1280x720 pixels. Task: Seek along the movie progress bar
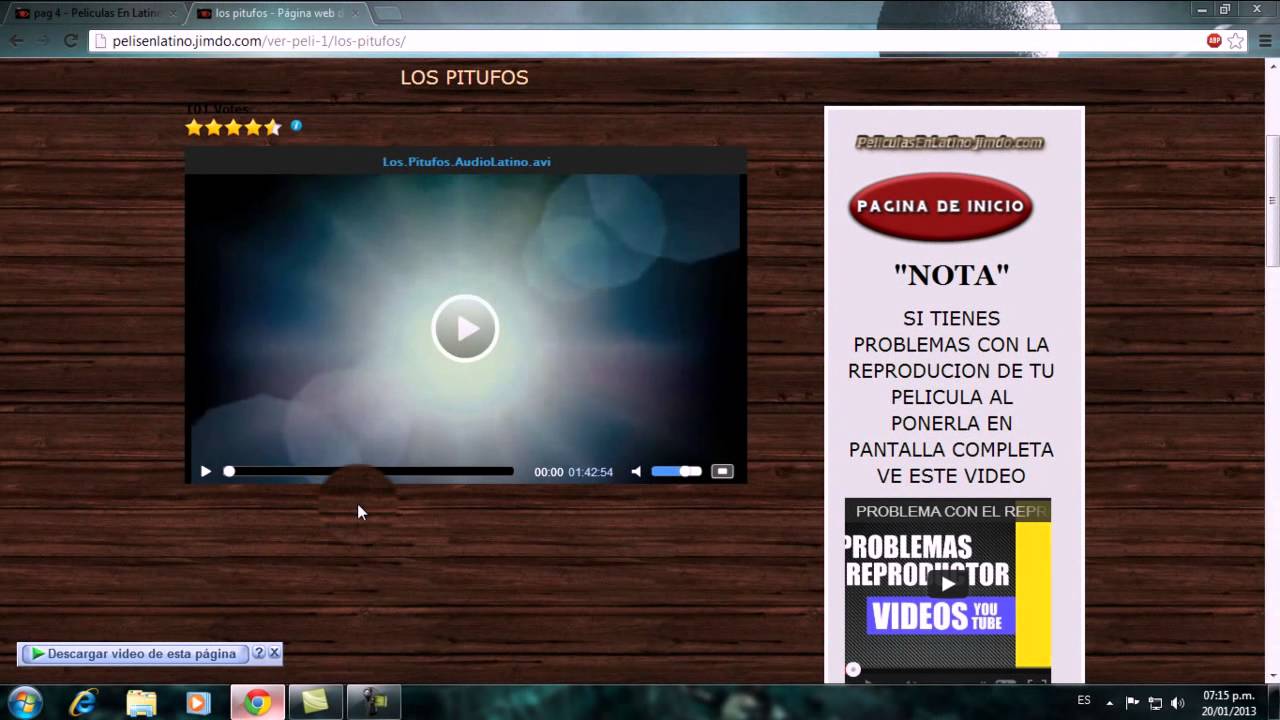[369, 471]
